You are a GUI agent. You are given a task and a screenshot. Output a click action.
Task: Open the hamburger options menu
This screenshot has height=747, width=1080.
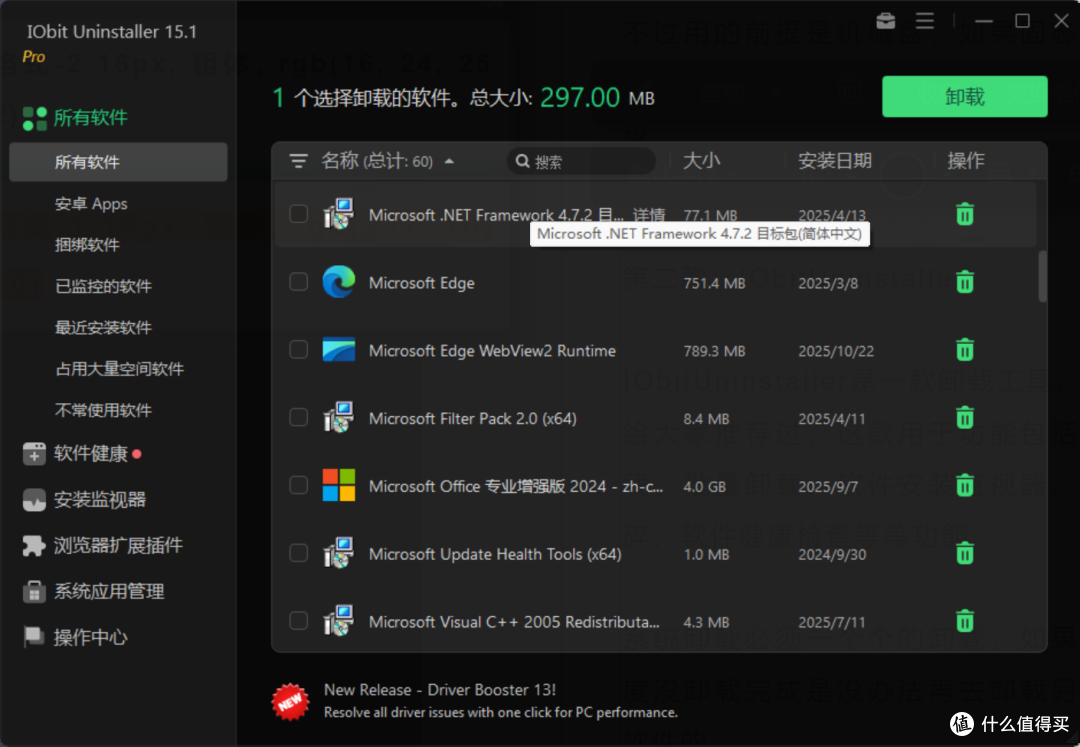[x=924, y=21]
